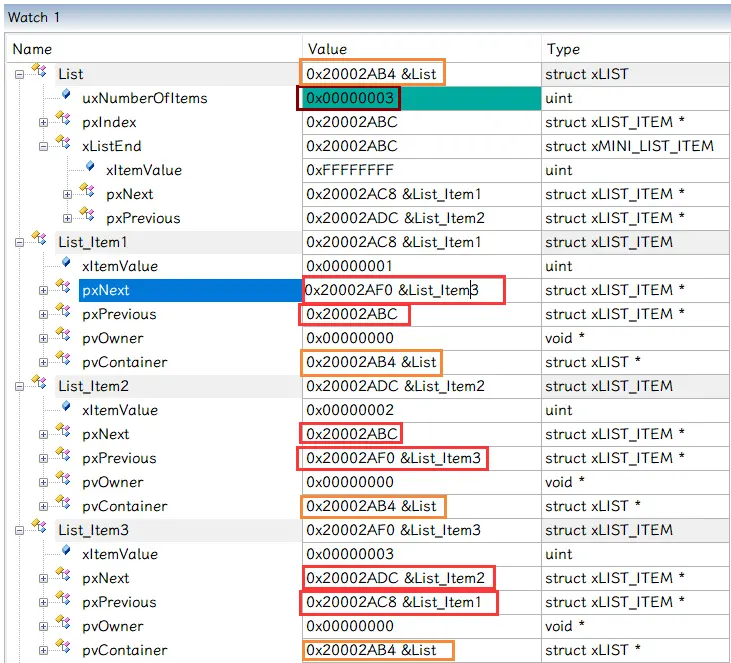Screen dimensions: 731x663
Task: Click the struct icon beside List_Item3
Action: 39,529
